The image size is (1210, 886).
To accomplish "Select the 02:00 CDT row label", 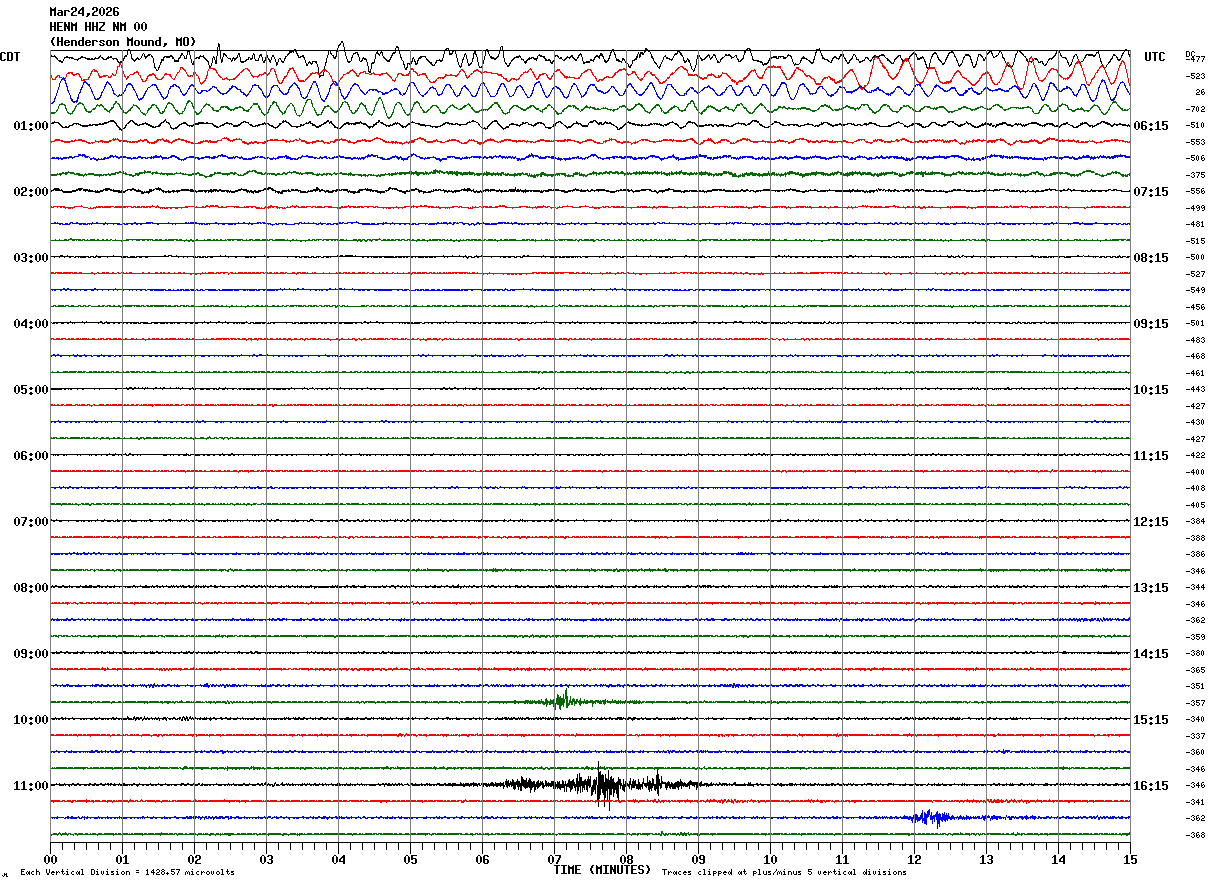I will (31, 192).
